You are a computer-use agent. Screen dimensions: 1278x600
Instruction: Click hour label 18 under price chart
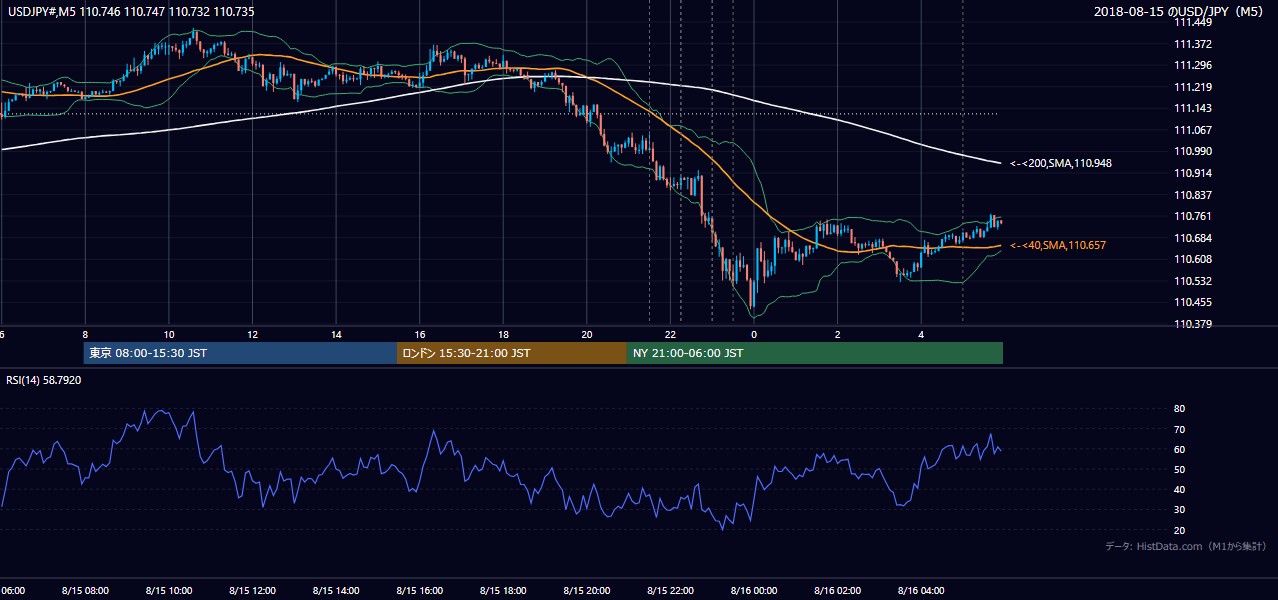(504, 334)
